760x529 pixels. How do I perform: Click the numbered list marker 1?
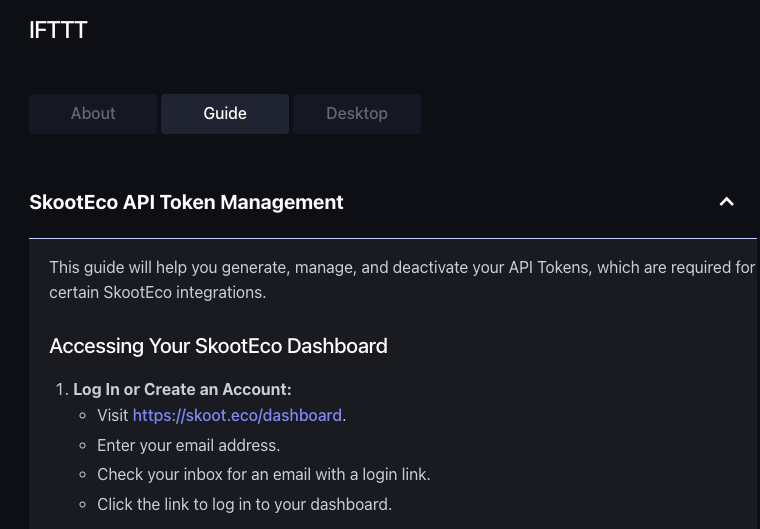click(x=61, y=389)
